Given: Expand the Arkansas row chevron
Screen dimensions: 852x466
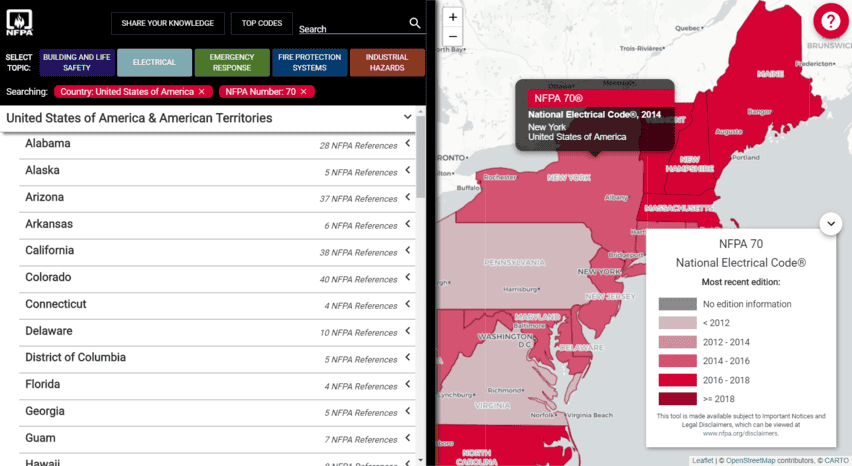Looking at the screenshot, I should [408, 224].
